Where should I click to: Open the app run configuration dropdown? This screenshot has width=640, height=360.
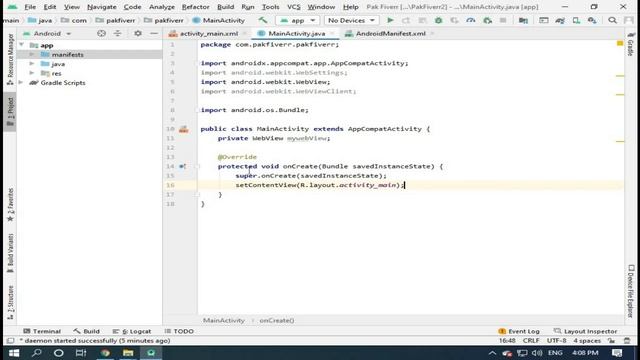(298, 20)
